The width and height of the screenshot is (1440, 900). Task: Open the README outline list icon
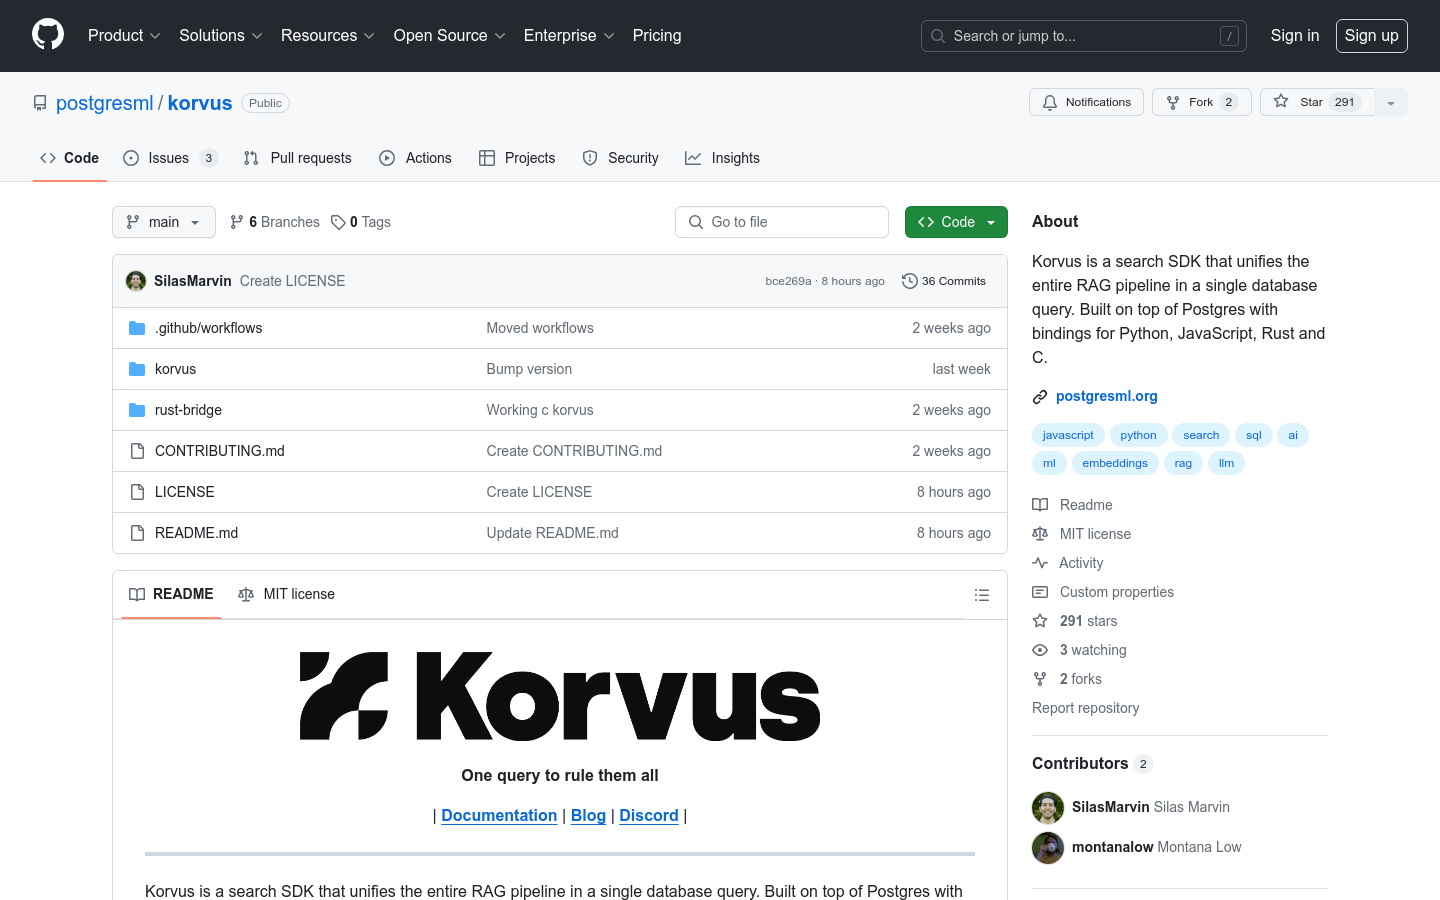[x=982, y=595]
